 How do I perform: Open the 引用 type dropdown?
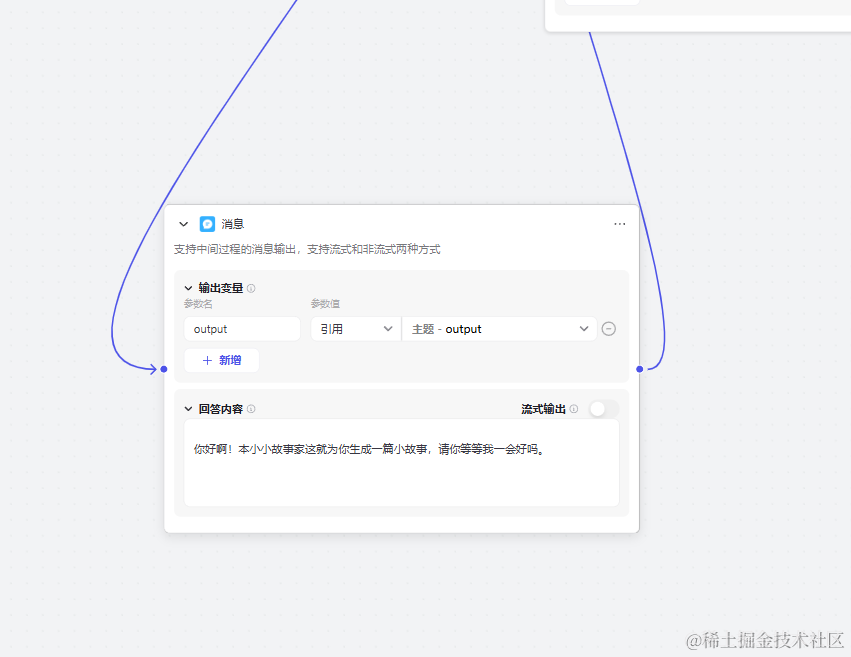point(355,329)
